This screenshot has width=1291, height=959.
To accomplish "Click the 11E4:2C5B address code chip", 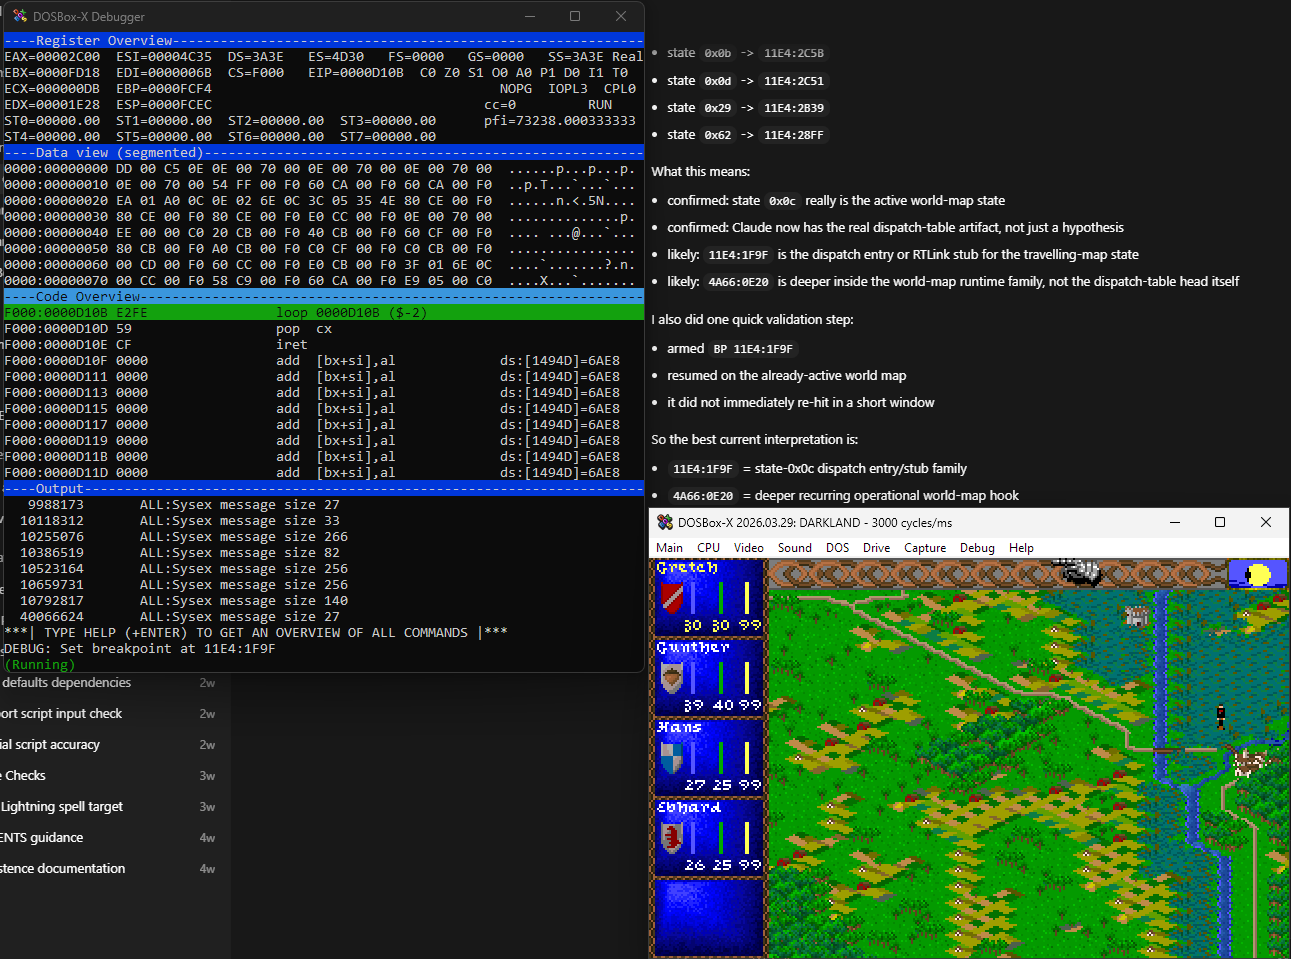I will 794,54.
